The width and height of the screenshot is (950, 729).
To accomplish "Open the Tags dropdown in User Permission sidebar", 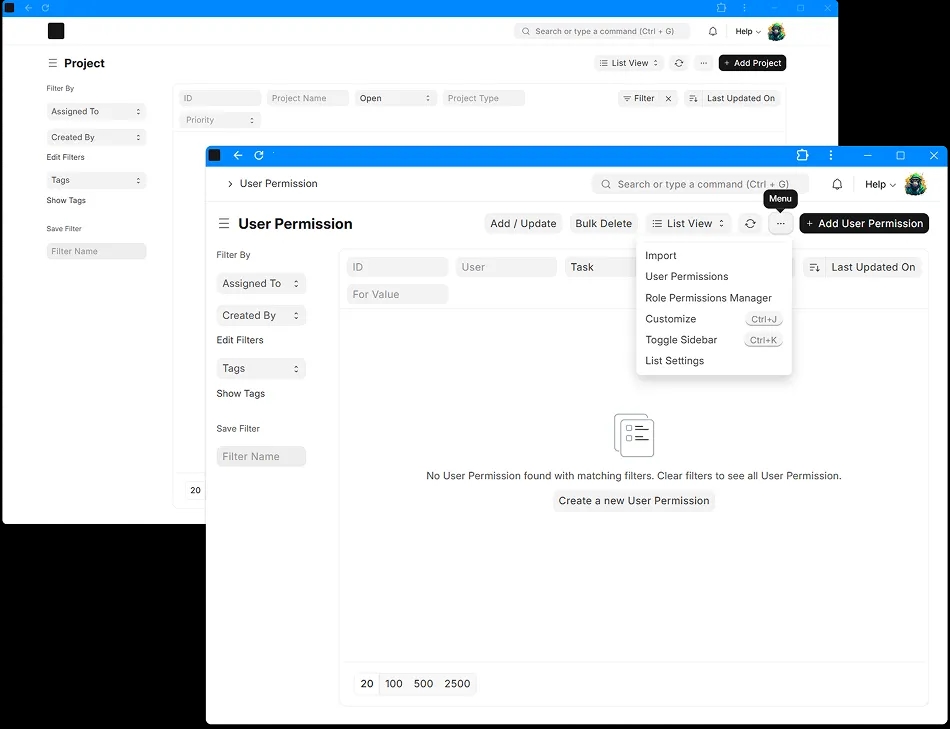I will [x=261, y=368].
